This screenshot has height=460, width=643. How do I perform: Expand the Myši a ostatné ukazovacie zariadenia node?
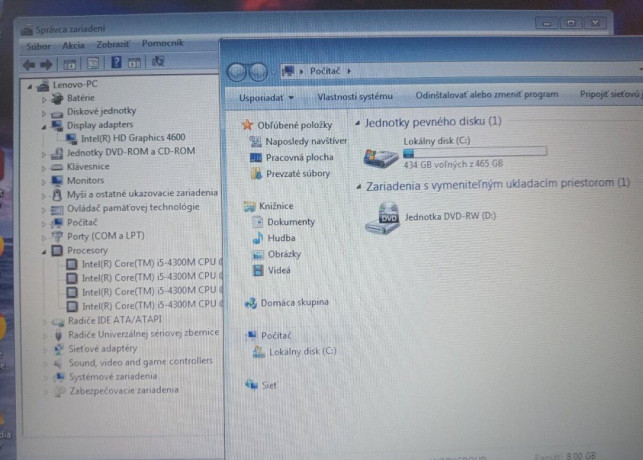(43, 195)
